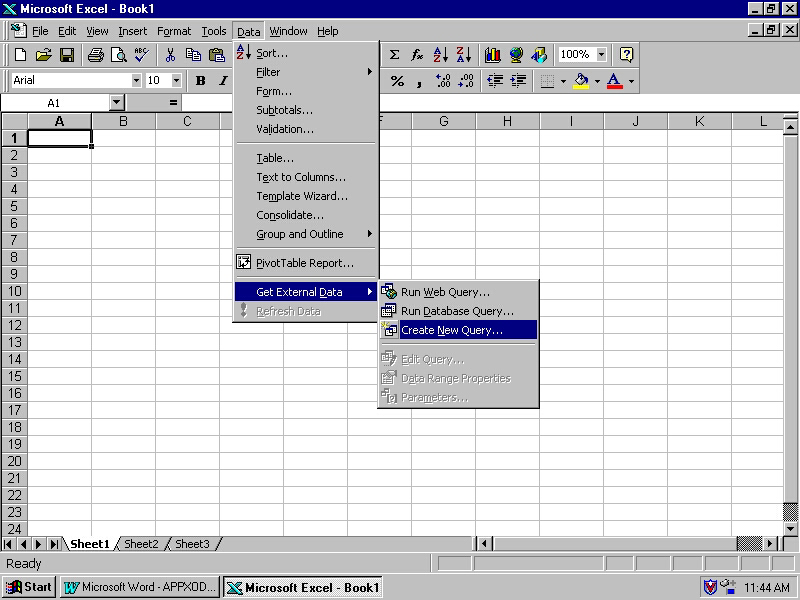Switch to Sheet3 tab

tap(192, 544)
